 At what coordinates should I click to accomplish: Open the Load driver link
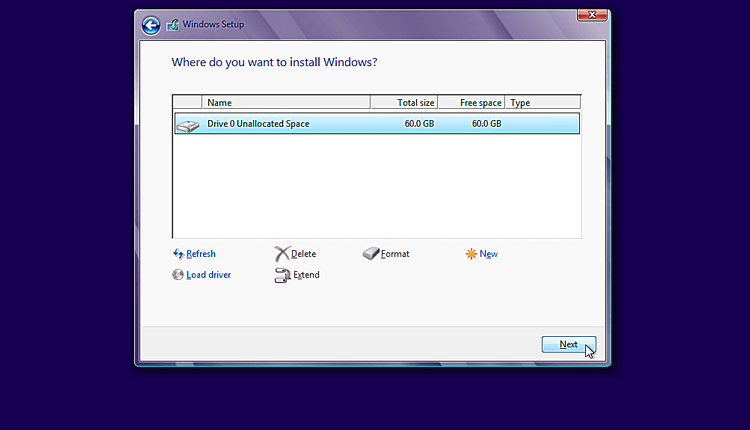209,275
